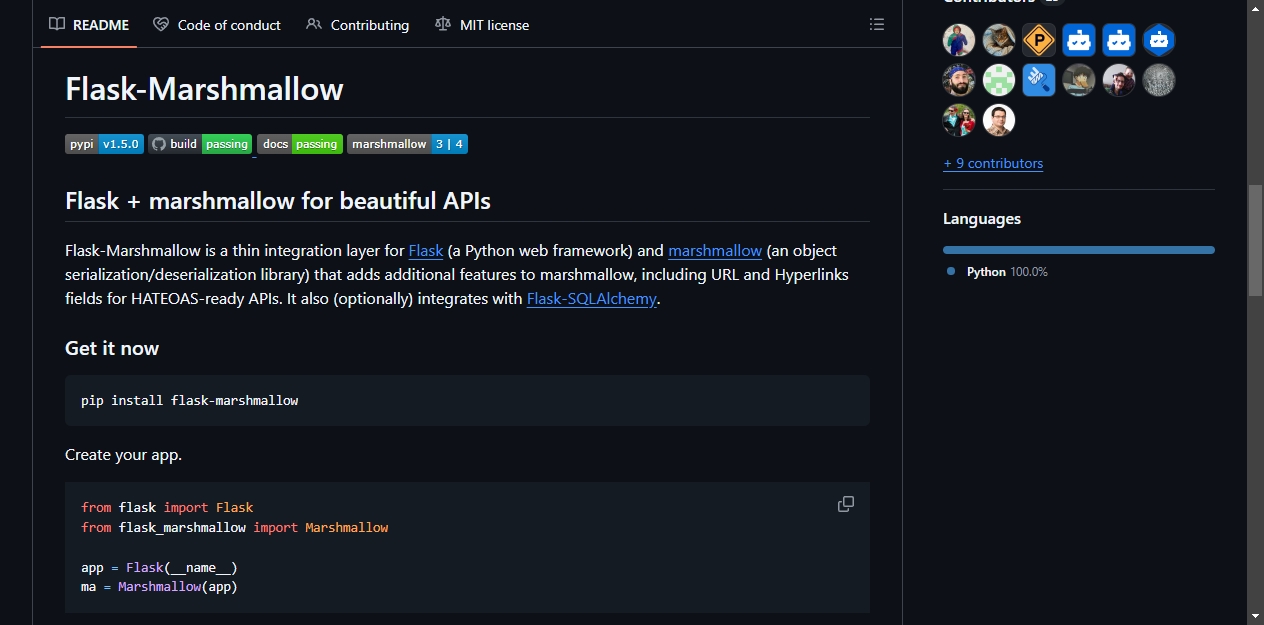Click heading 'Flask + marshmallow for beautiful APIs'
Screen dimensions: 1264x625
(x=278, y=201)
